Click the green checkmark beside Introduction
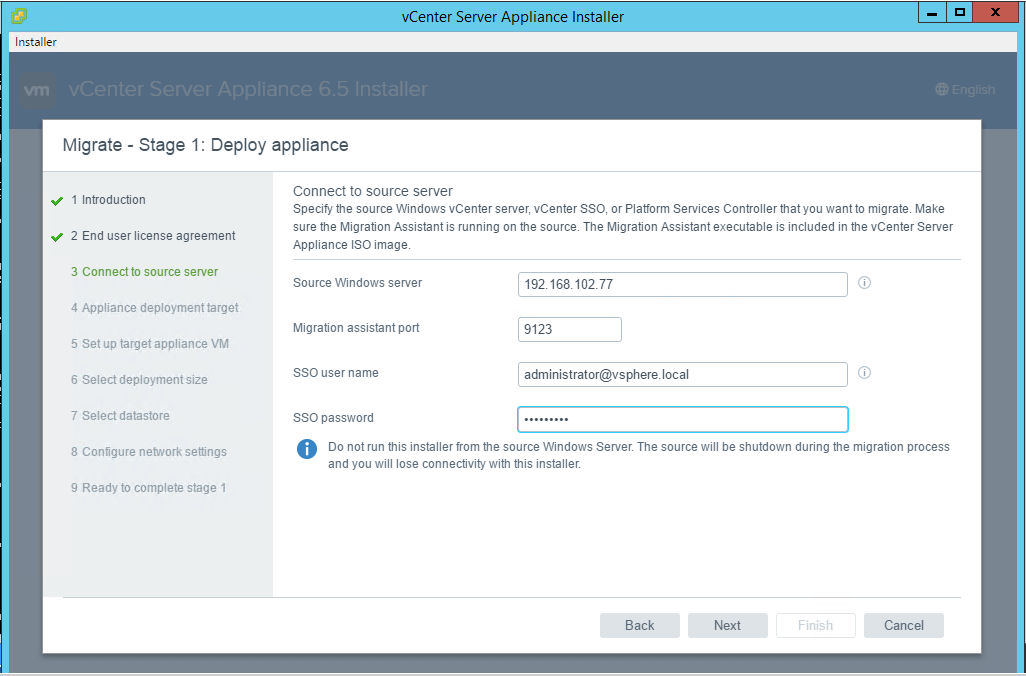 pos(57,201)
